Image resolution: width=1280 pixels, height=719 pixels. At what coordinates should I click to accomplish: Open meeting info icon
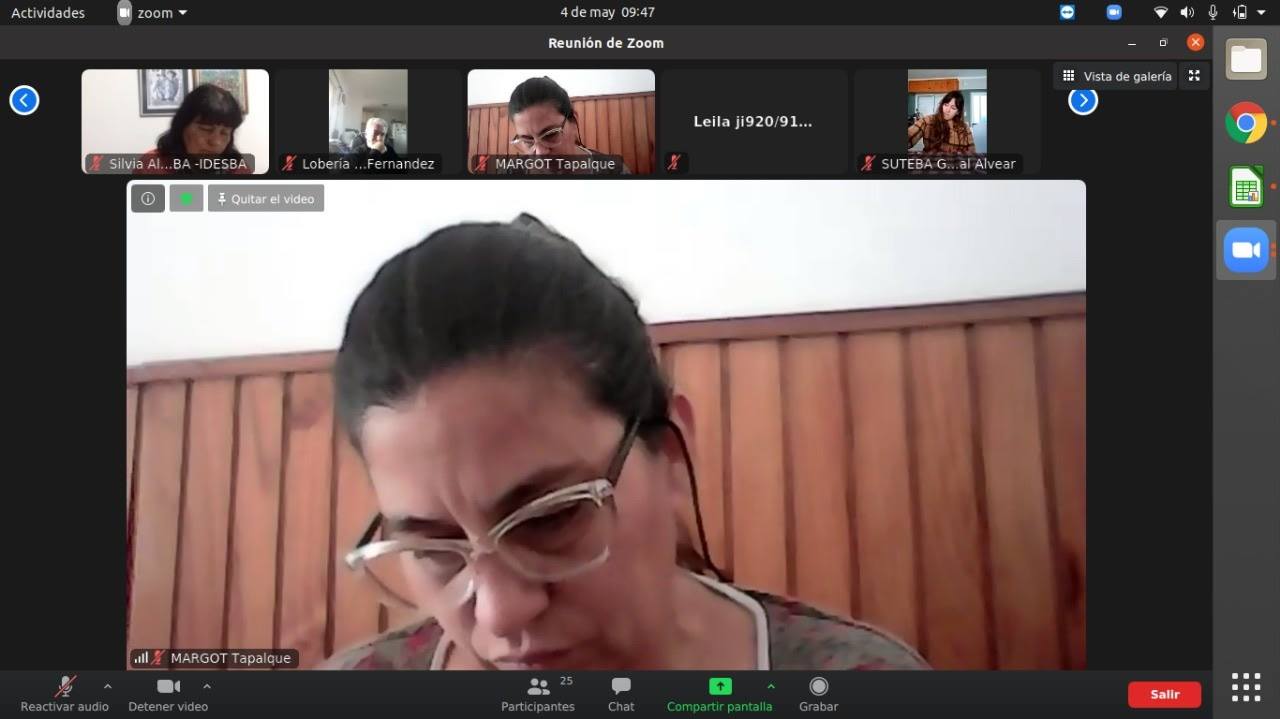click(x=148, y=199)
